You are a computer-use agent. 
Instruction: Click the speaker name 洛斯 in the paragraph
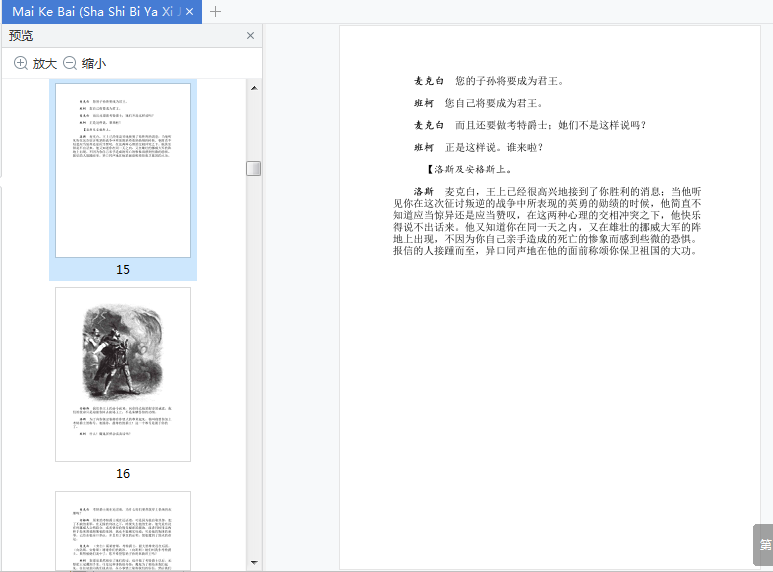[x=424, y=191]
